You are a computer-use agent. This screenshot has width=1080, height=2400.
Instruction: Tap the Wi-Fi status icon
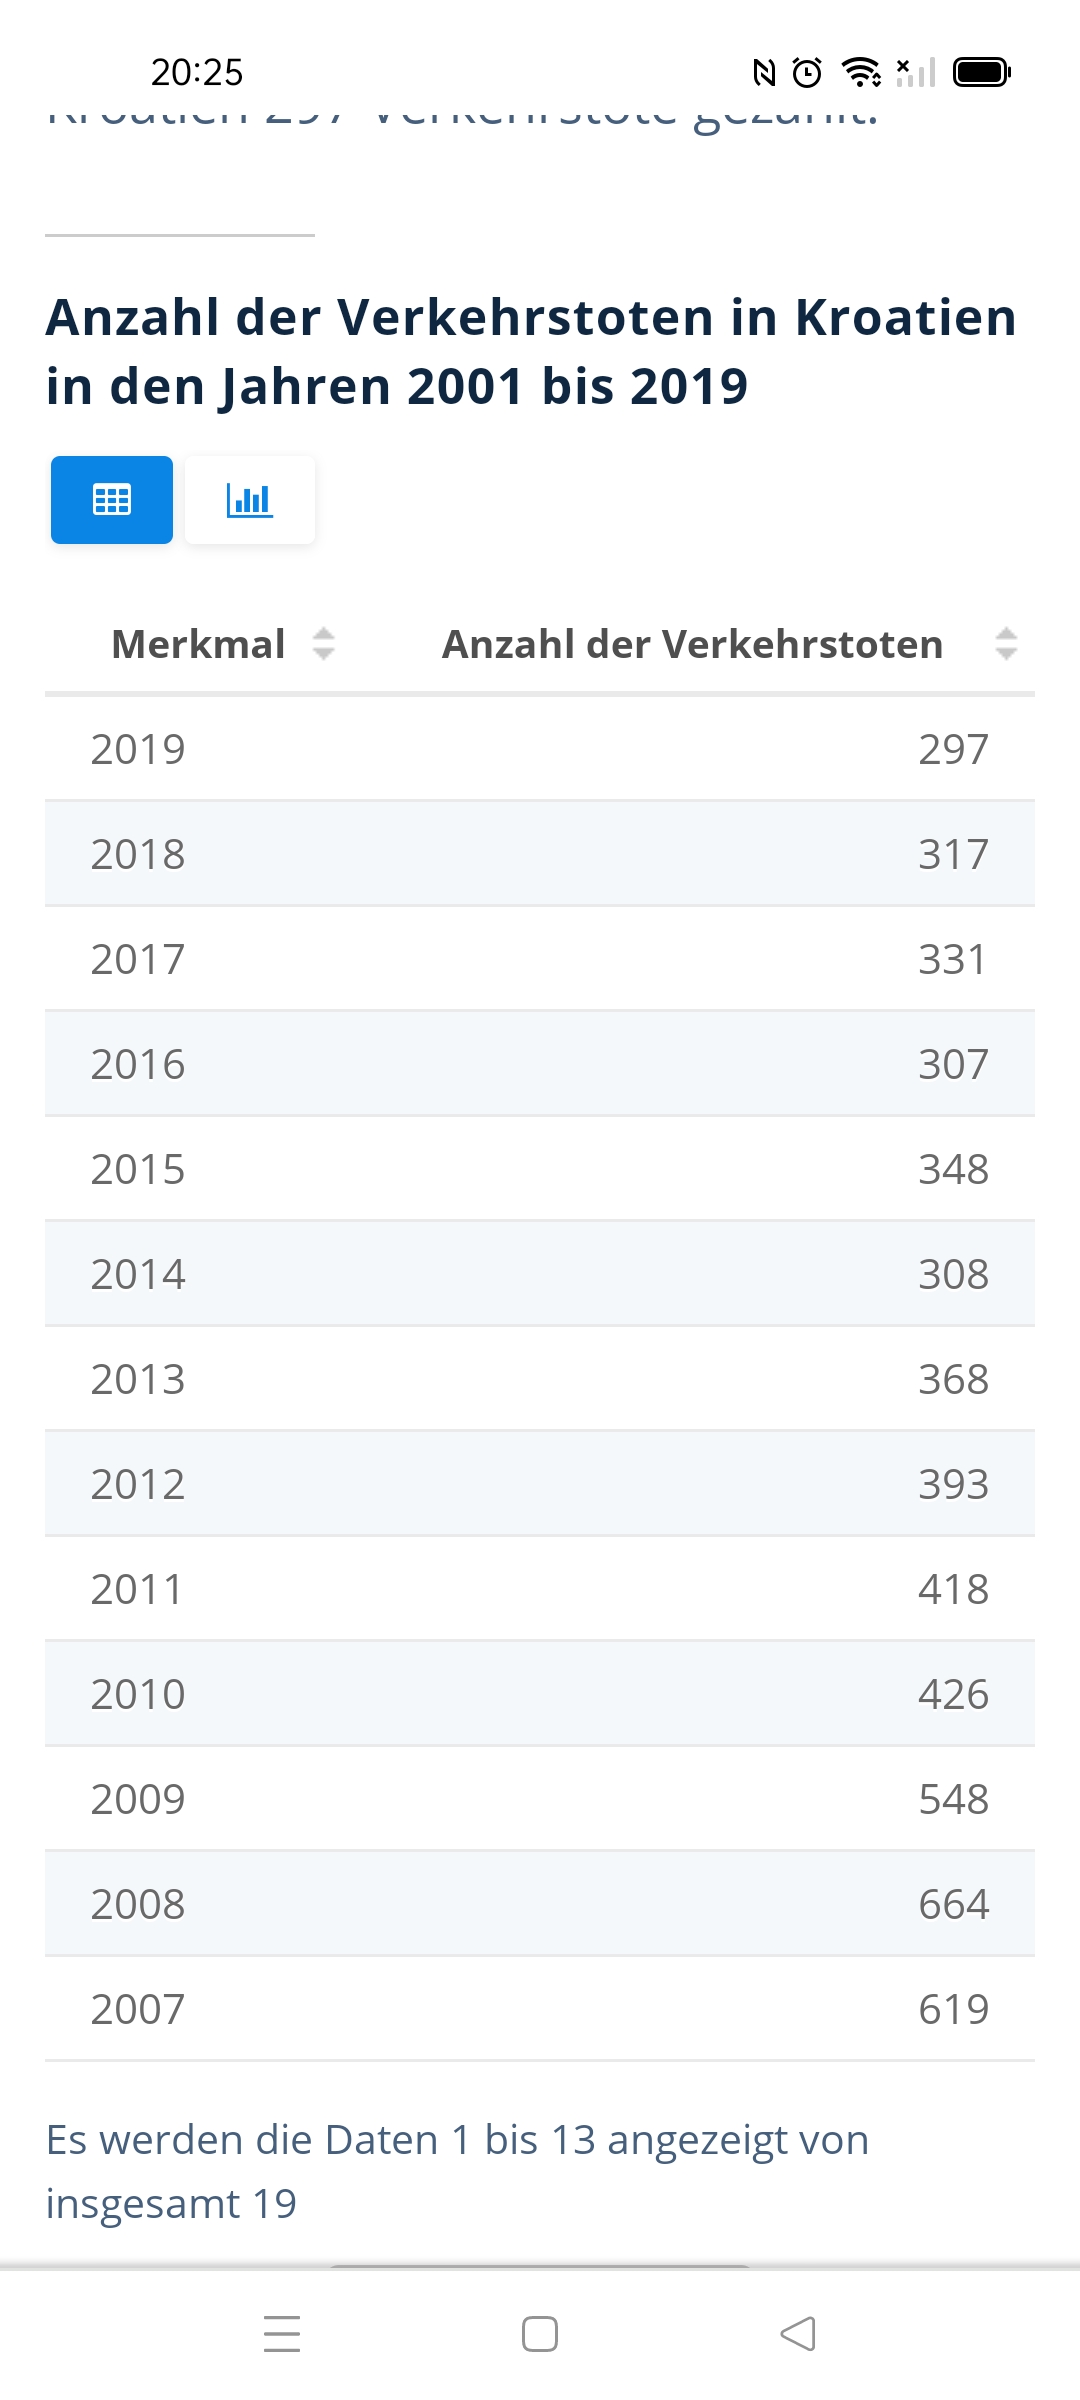(861, 72)
